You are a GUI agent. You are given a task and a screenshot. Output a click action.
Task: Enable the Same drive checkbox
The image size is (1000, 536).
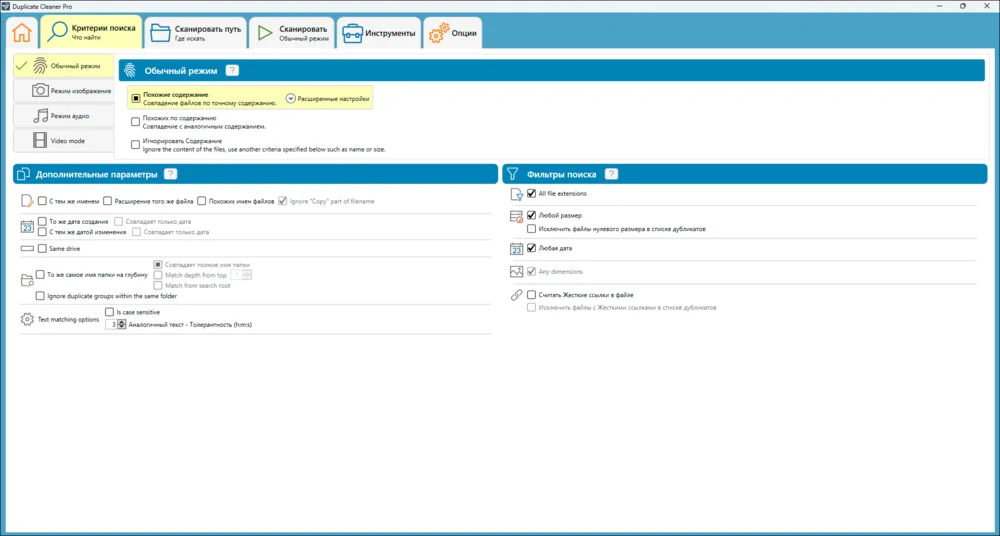42,248
